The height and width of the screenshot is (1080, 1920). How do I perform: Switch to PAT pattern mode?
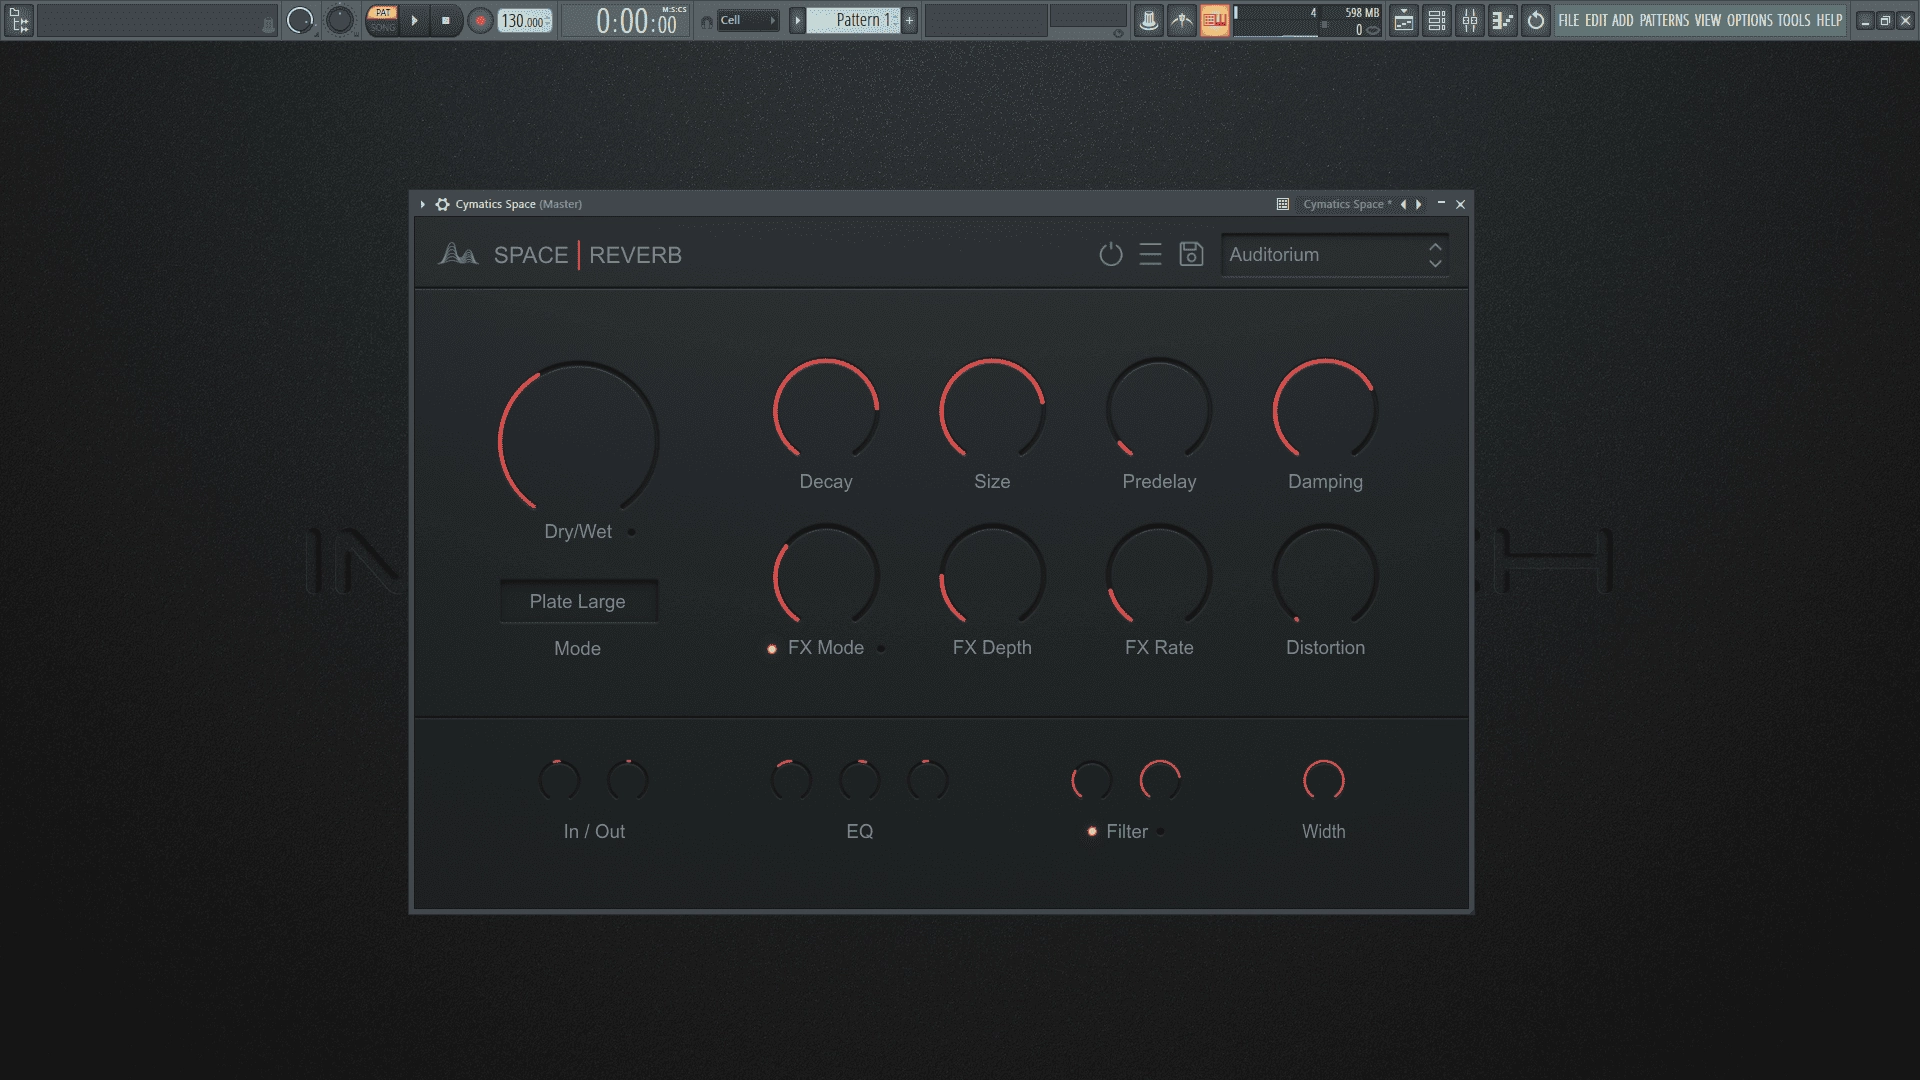tap(383, 13)
